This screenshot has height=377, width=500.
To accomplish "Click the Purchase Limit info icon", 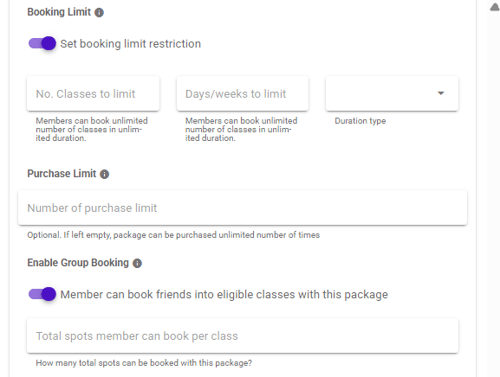I will tap(104, 174).
